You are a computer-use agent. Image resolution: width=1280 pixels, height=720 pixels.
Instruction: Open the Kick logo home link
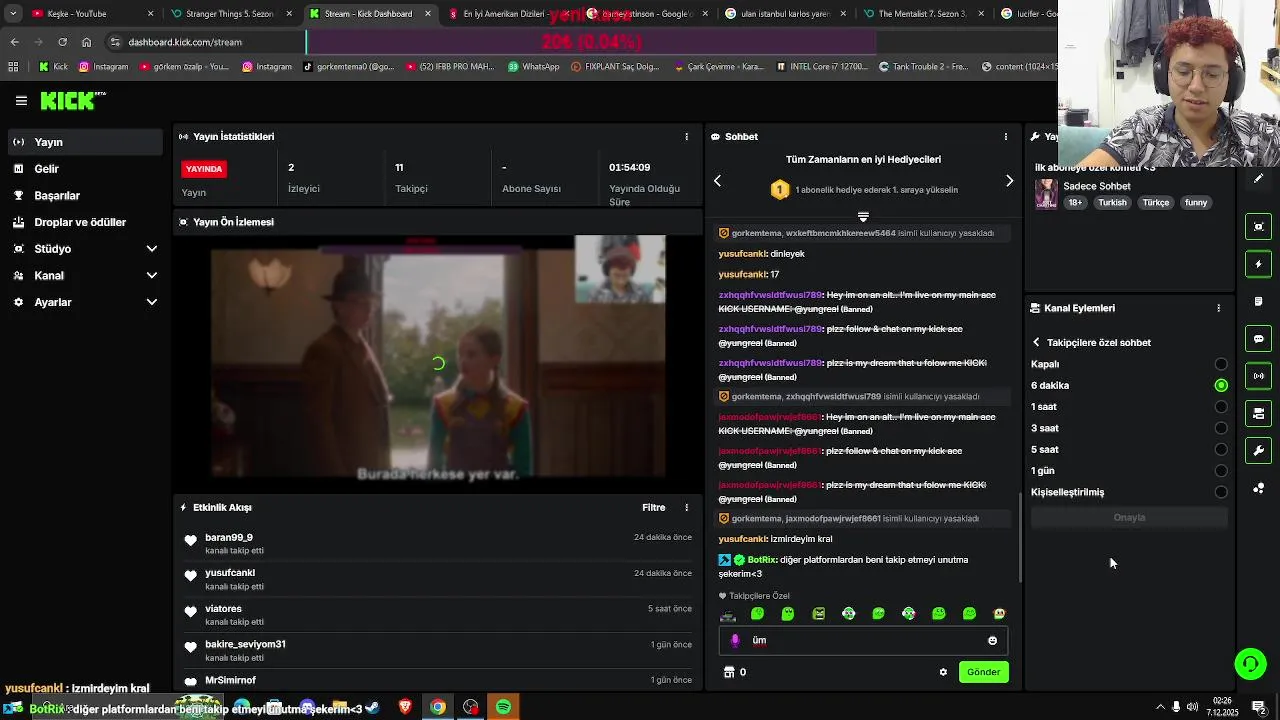(73, 100)
